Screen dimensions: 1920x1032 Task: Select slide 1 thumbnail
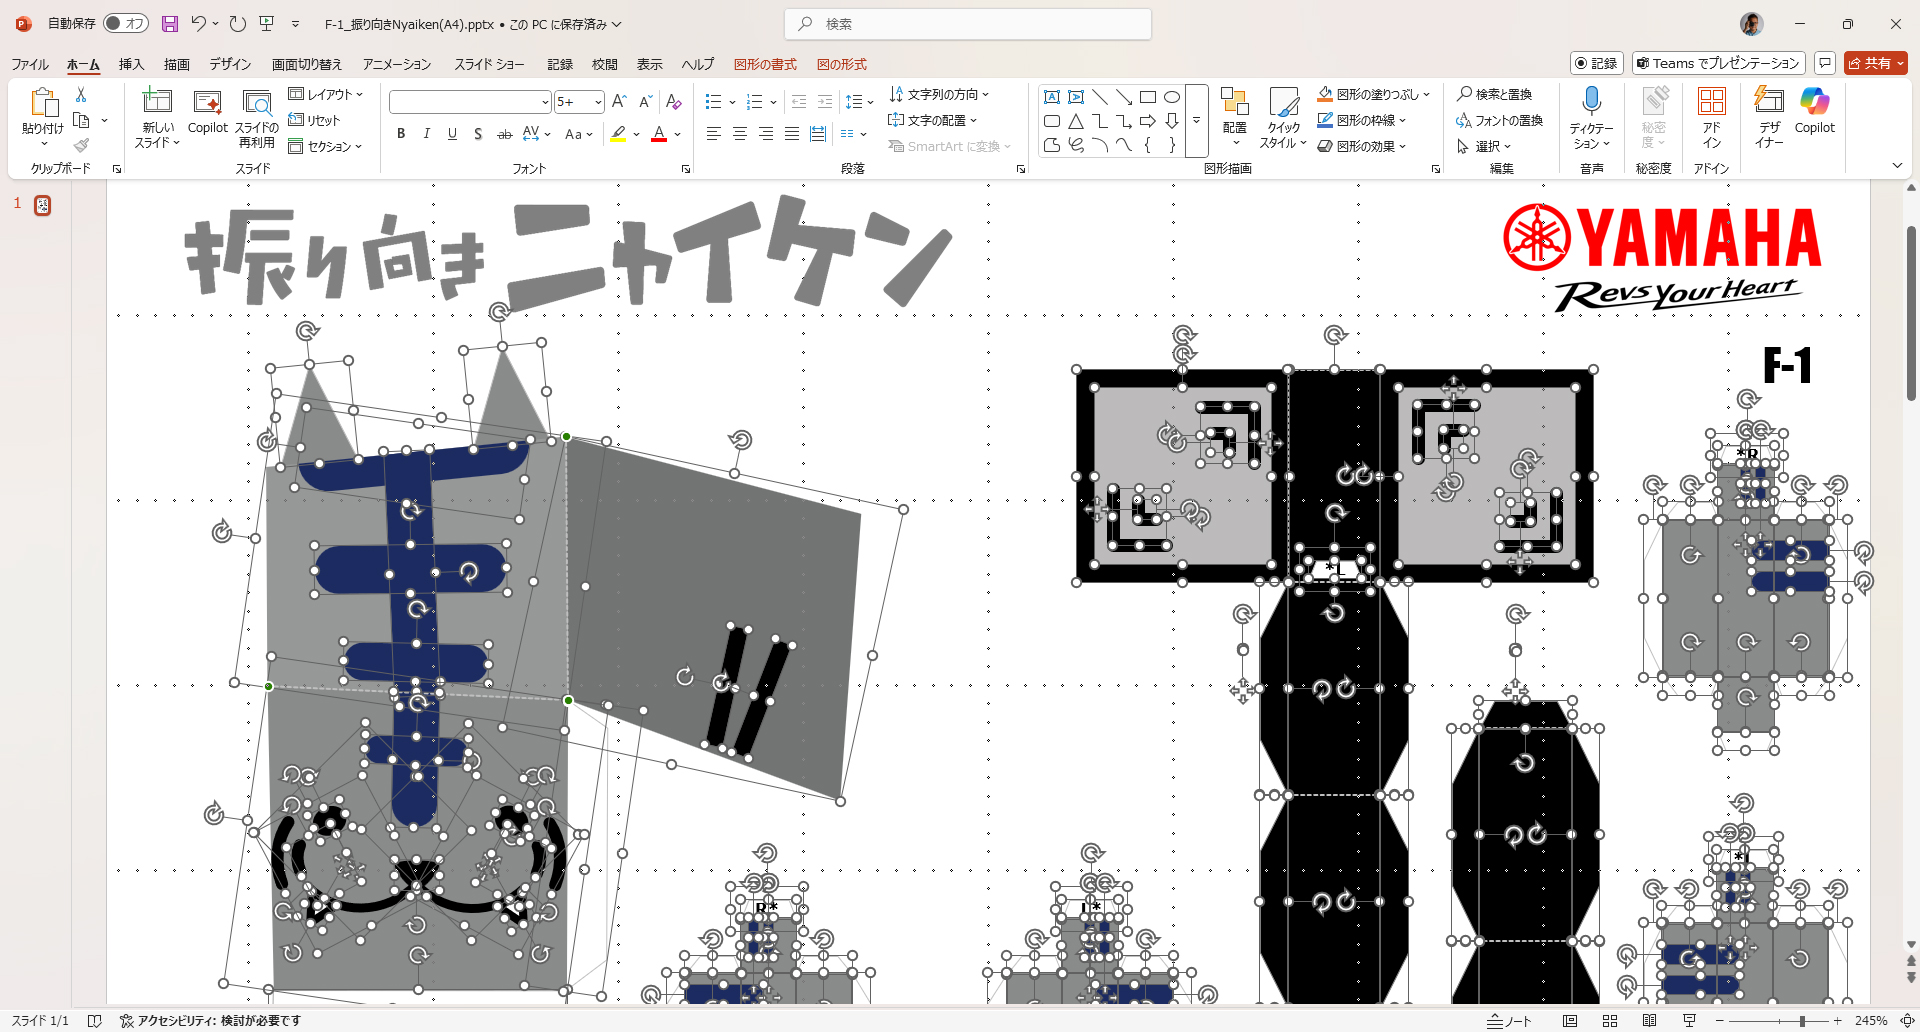[x=43, y=205]
